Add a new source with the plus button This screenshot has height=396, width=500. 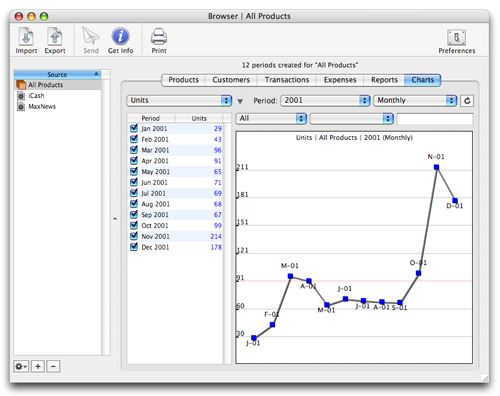38,366
